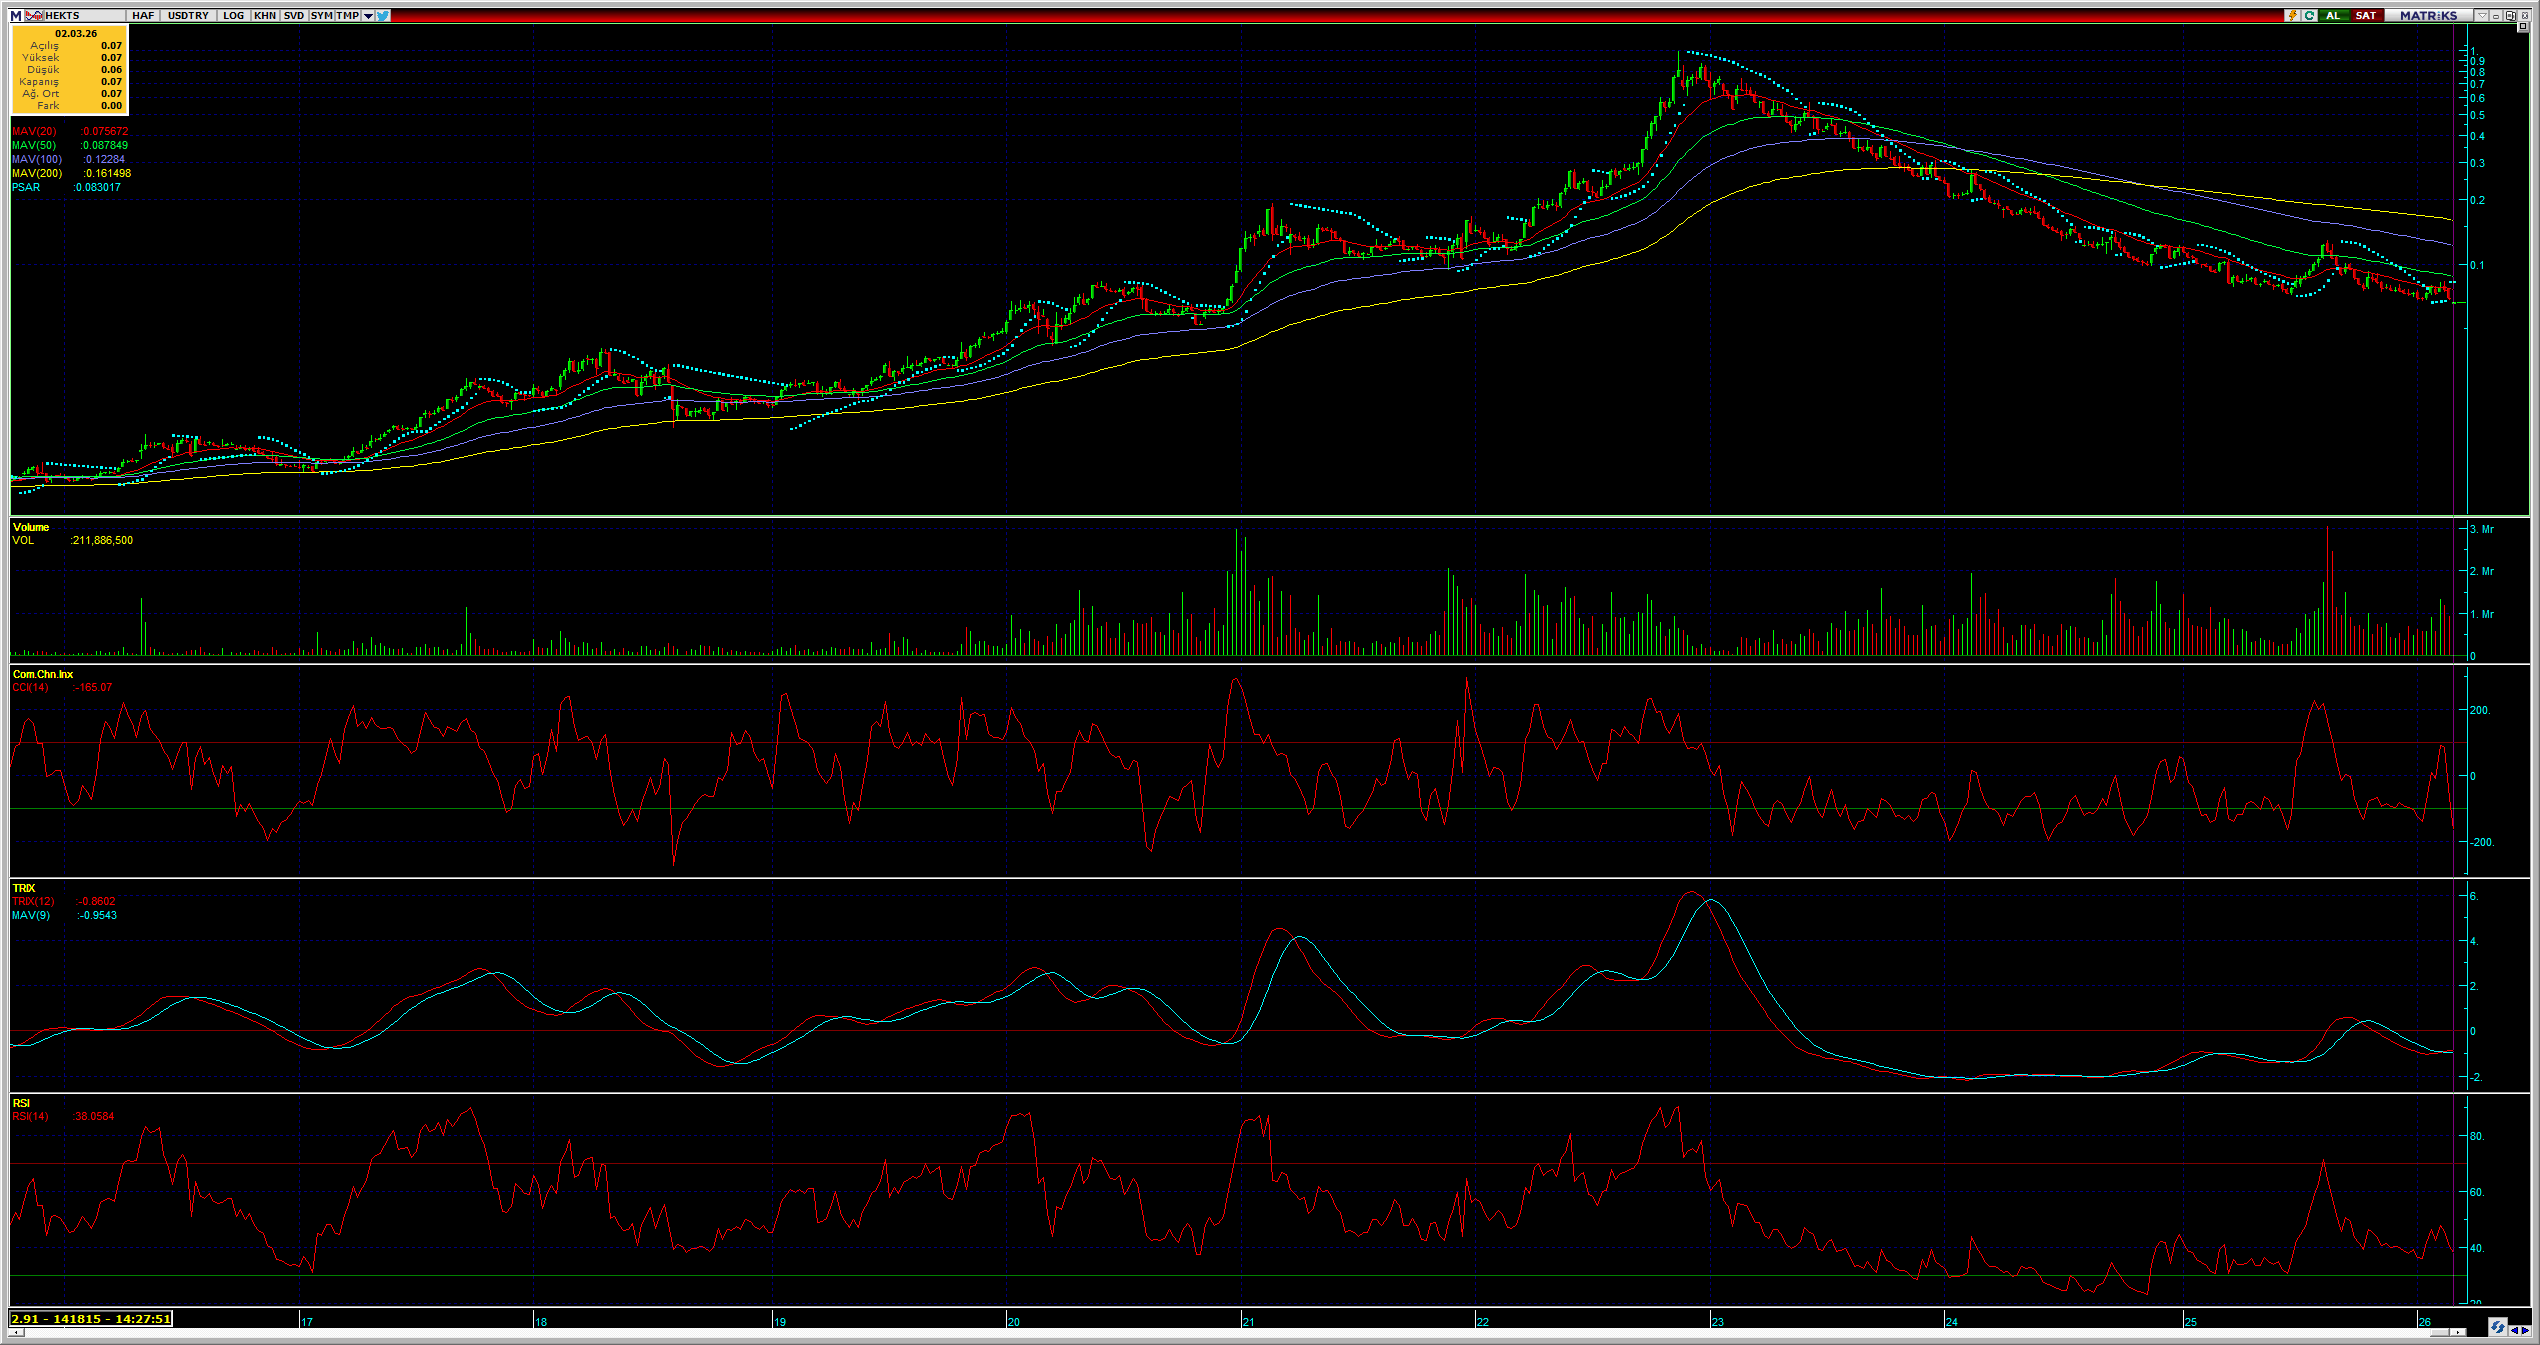Click the green refresh C icon
Viewport: 2540px width, 1345px height.
(2310, 16)
